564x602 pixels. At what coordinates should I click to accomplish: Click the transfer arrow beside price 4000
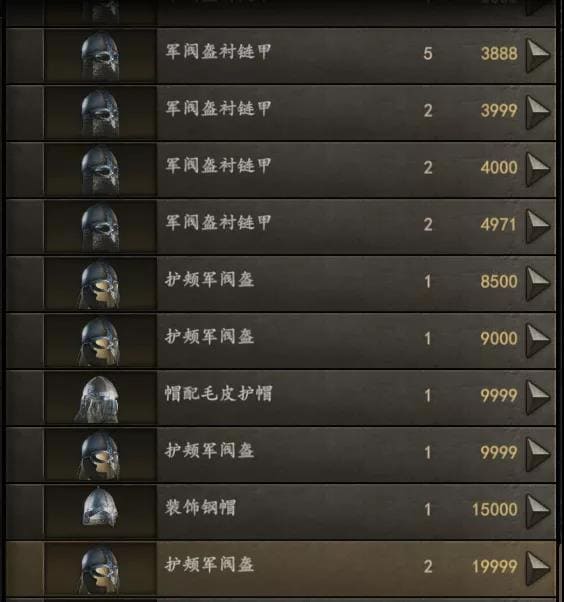(x=538, y=169)
